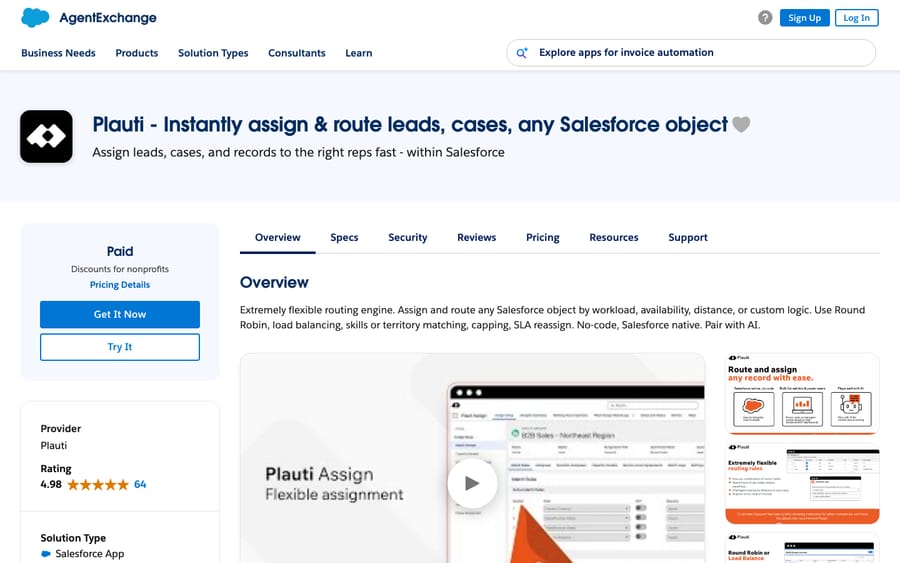Click the Overview section heading

274,282
